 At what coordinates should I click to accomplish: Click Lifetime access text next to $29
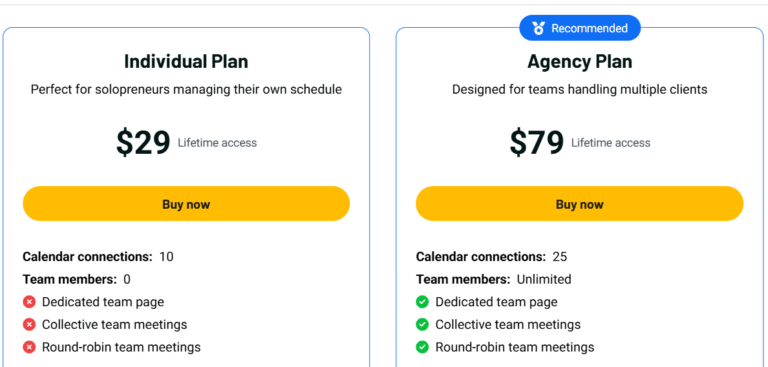[217, 143]
